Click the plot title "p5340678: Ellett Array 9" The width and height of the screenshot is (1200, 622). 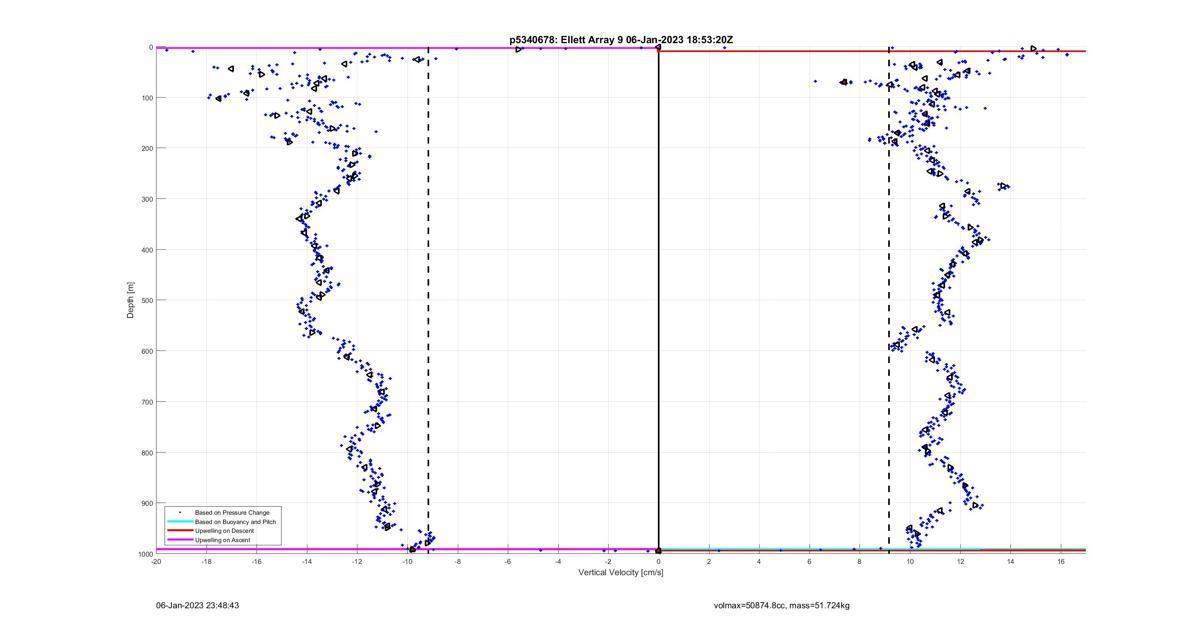pos(566,40)
